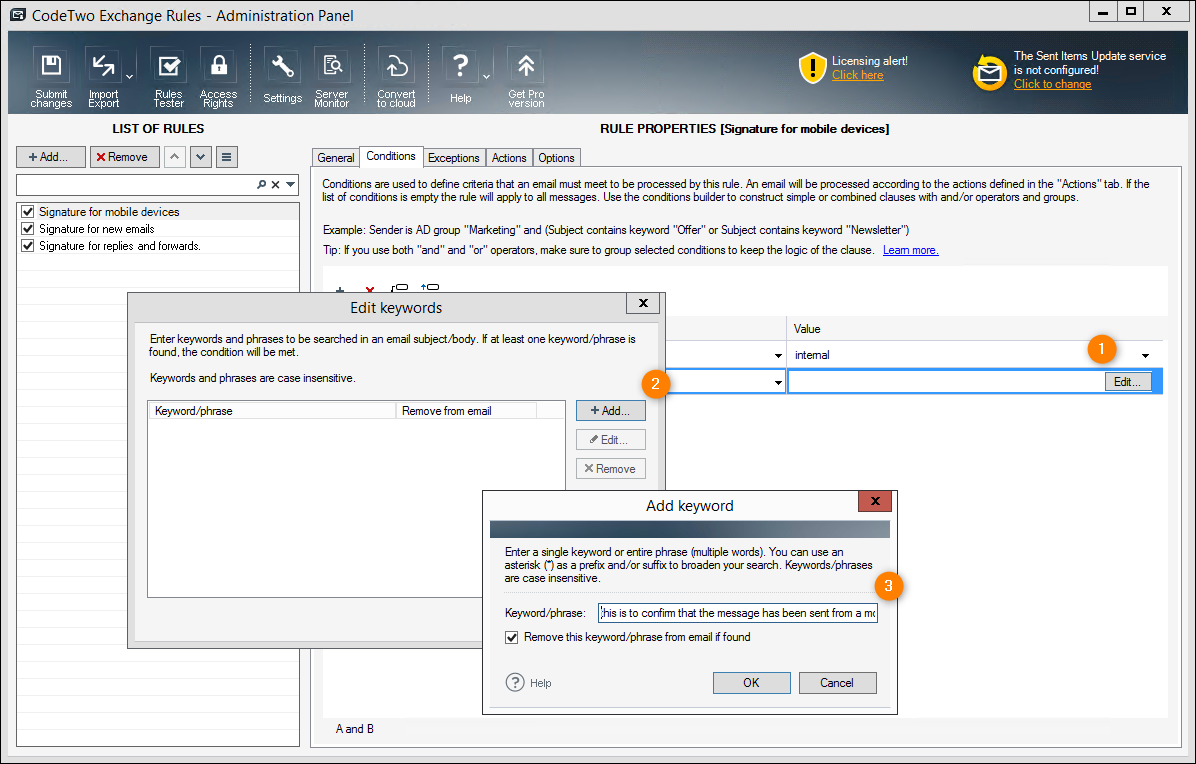1196x764 pixels.
Task: Click Remove in the Edit keywords dialog
Action: click(x=610, y=468)
